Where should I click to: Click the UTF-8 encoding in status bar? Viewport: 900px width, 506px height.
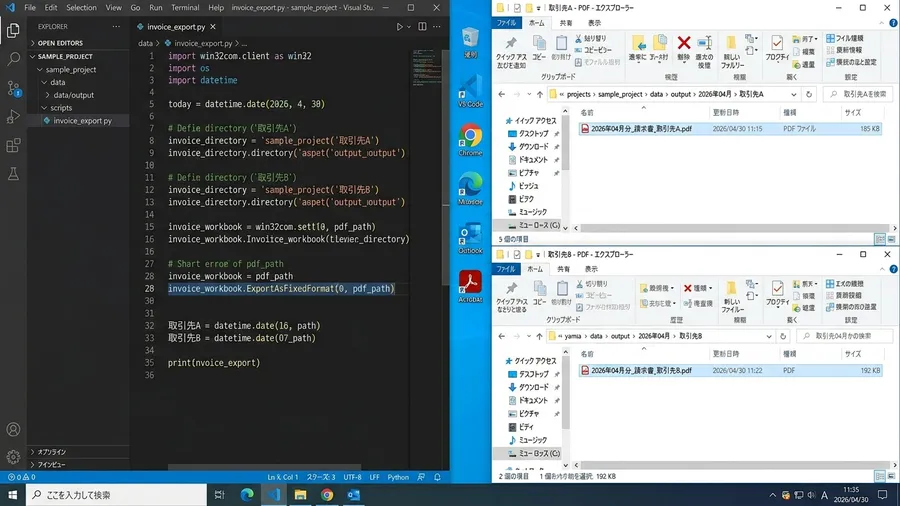coord(352,477)
